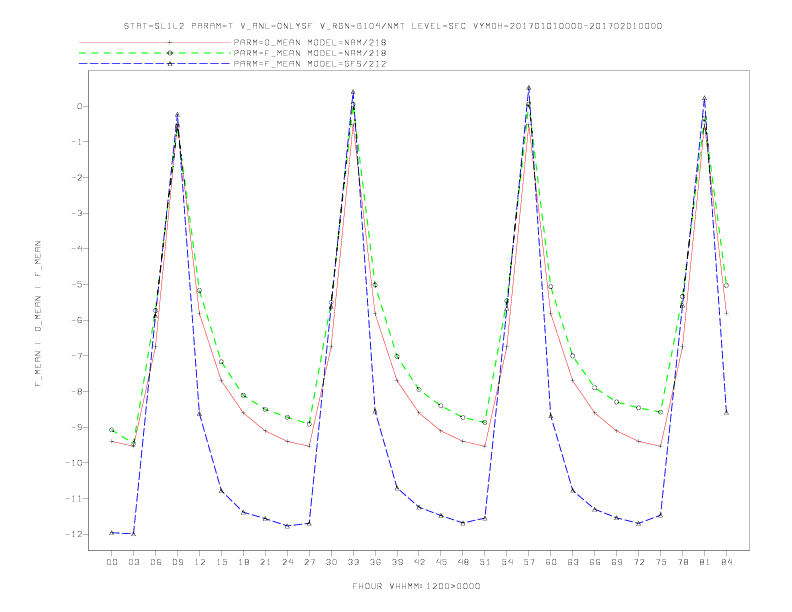Click green NAM circle marker at hour 00
The image size is (792, 612).
[x=112, y=430]
